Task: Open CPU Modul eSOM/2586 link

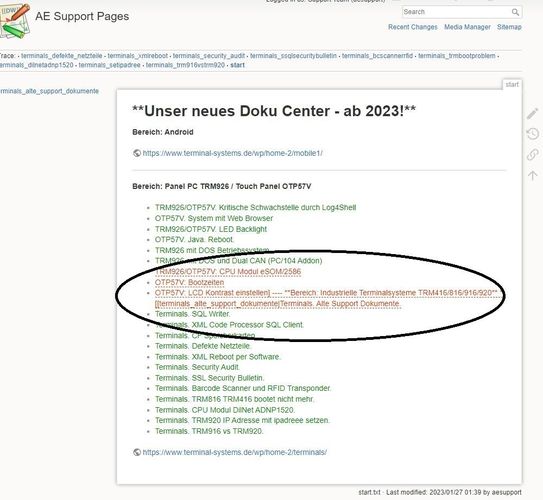Action: coord(228,271)
